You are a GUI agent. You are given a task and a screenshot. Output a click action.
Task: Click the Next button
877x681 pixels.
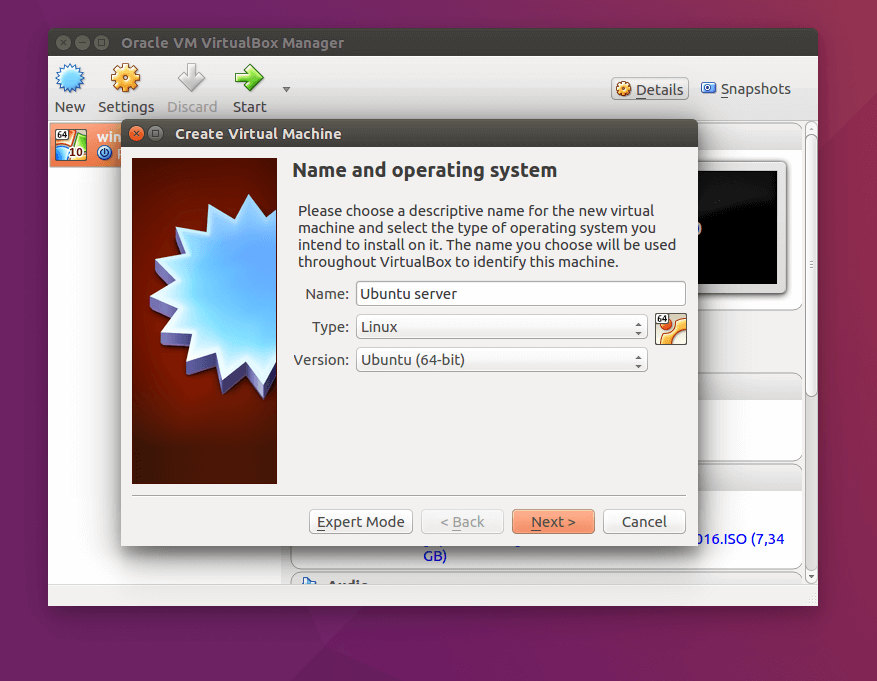point(553,522)
